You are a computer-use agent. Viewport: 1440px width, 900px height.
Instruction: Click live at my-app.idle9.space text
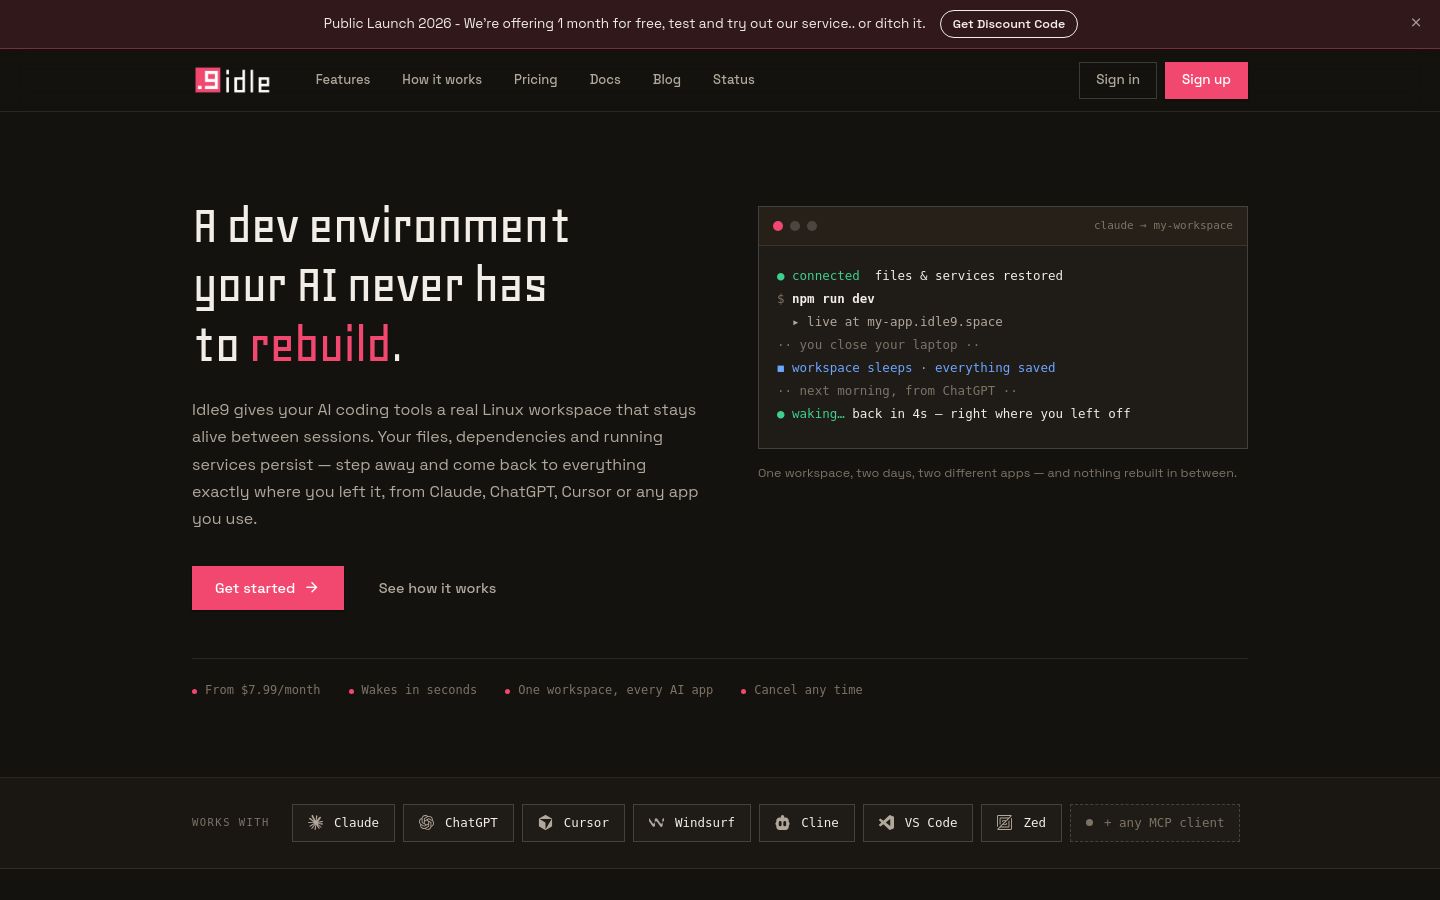905,322
